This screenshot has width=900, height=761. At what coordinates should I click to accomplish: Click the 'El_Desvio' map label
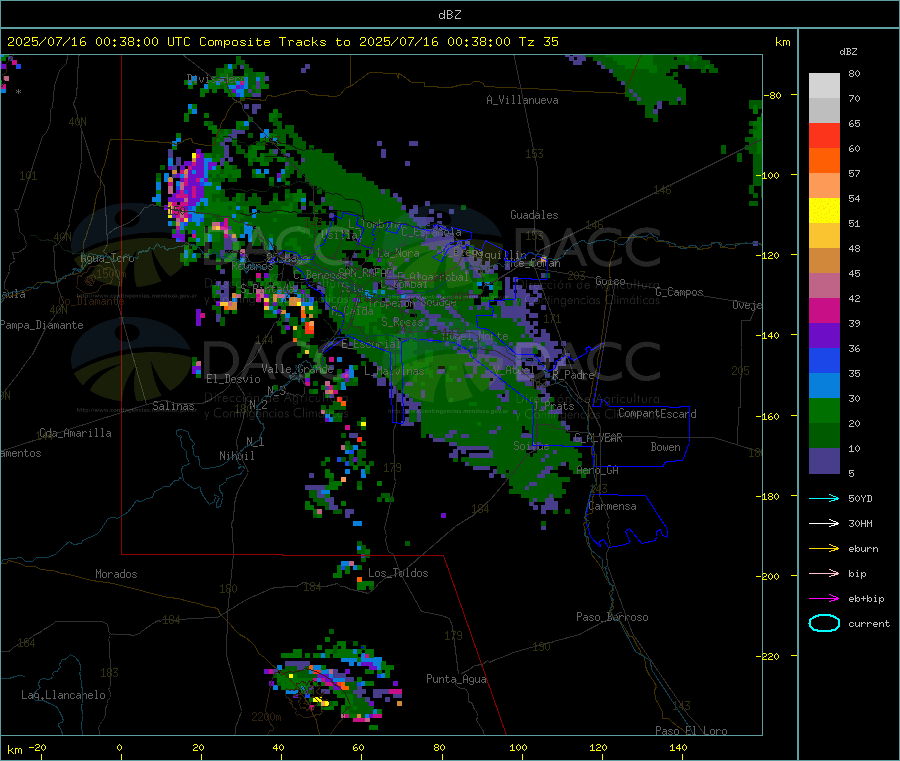[233, 379]
